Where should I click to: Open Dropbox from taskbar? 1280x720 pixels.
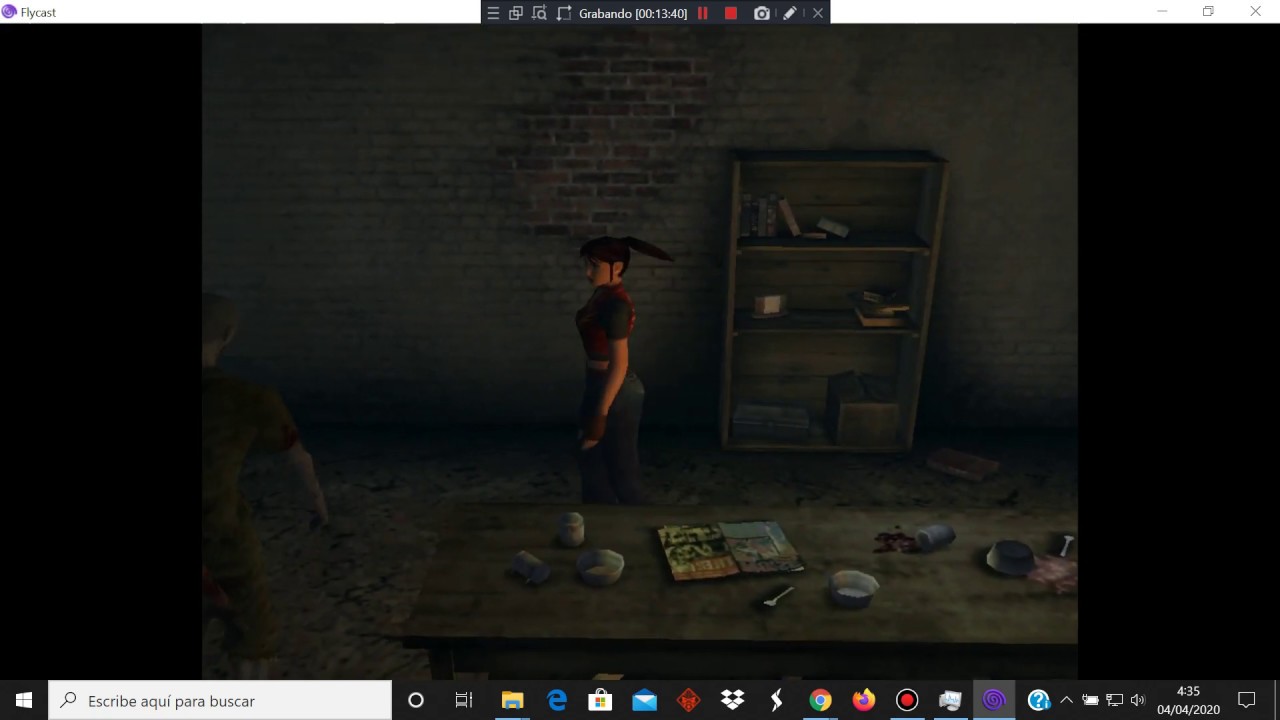pyautogui.click(x=732, y=701)
